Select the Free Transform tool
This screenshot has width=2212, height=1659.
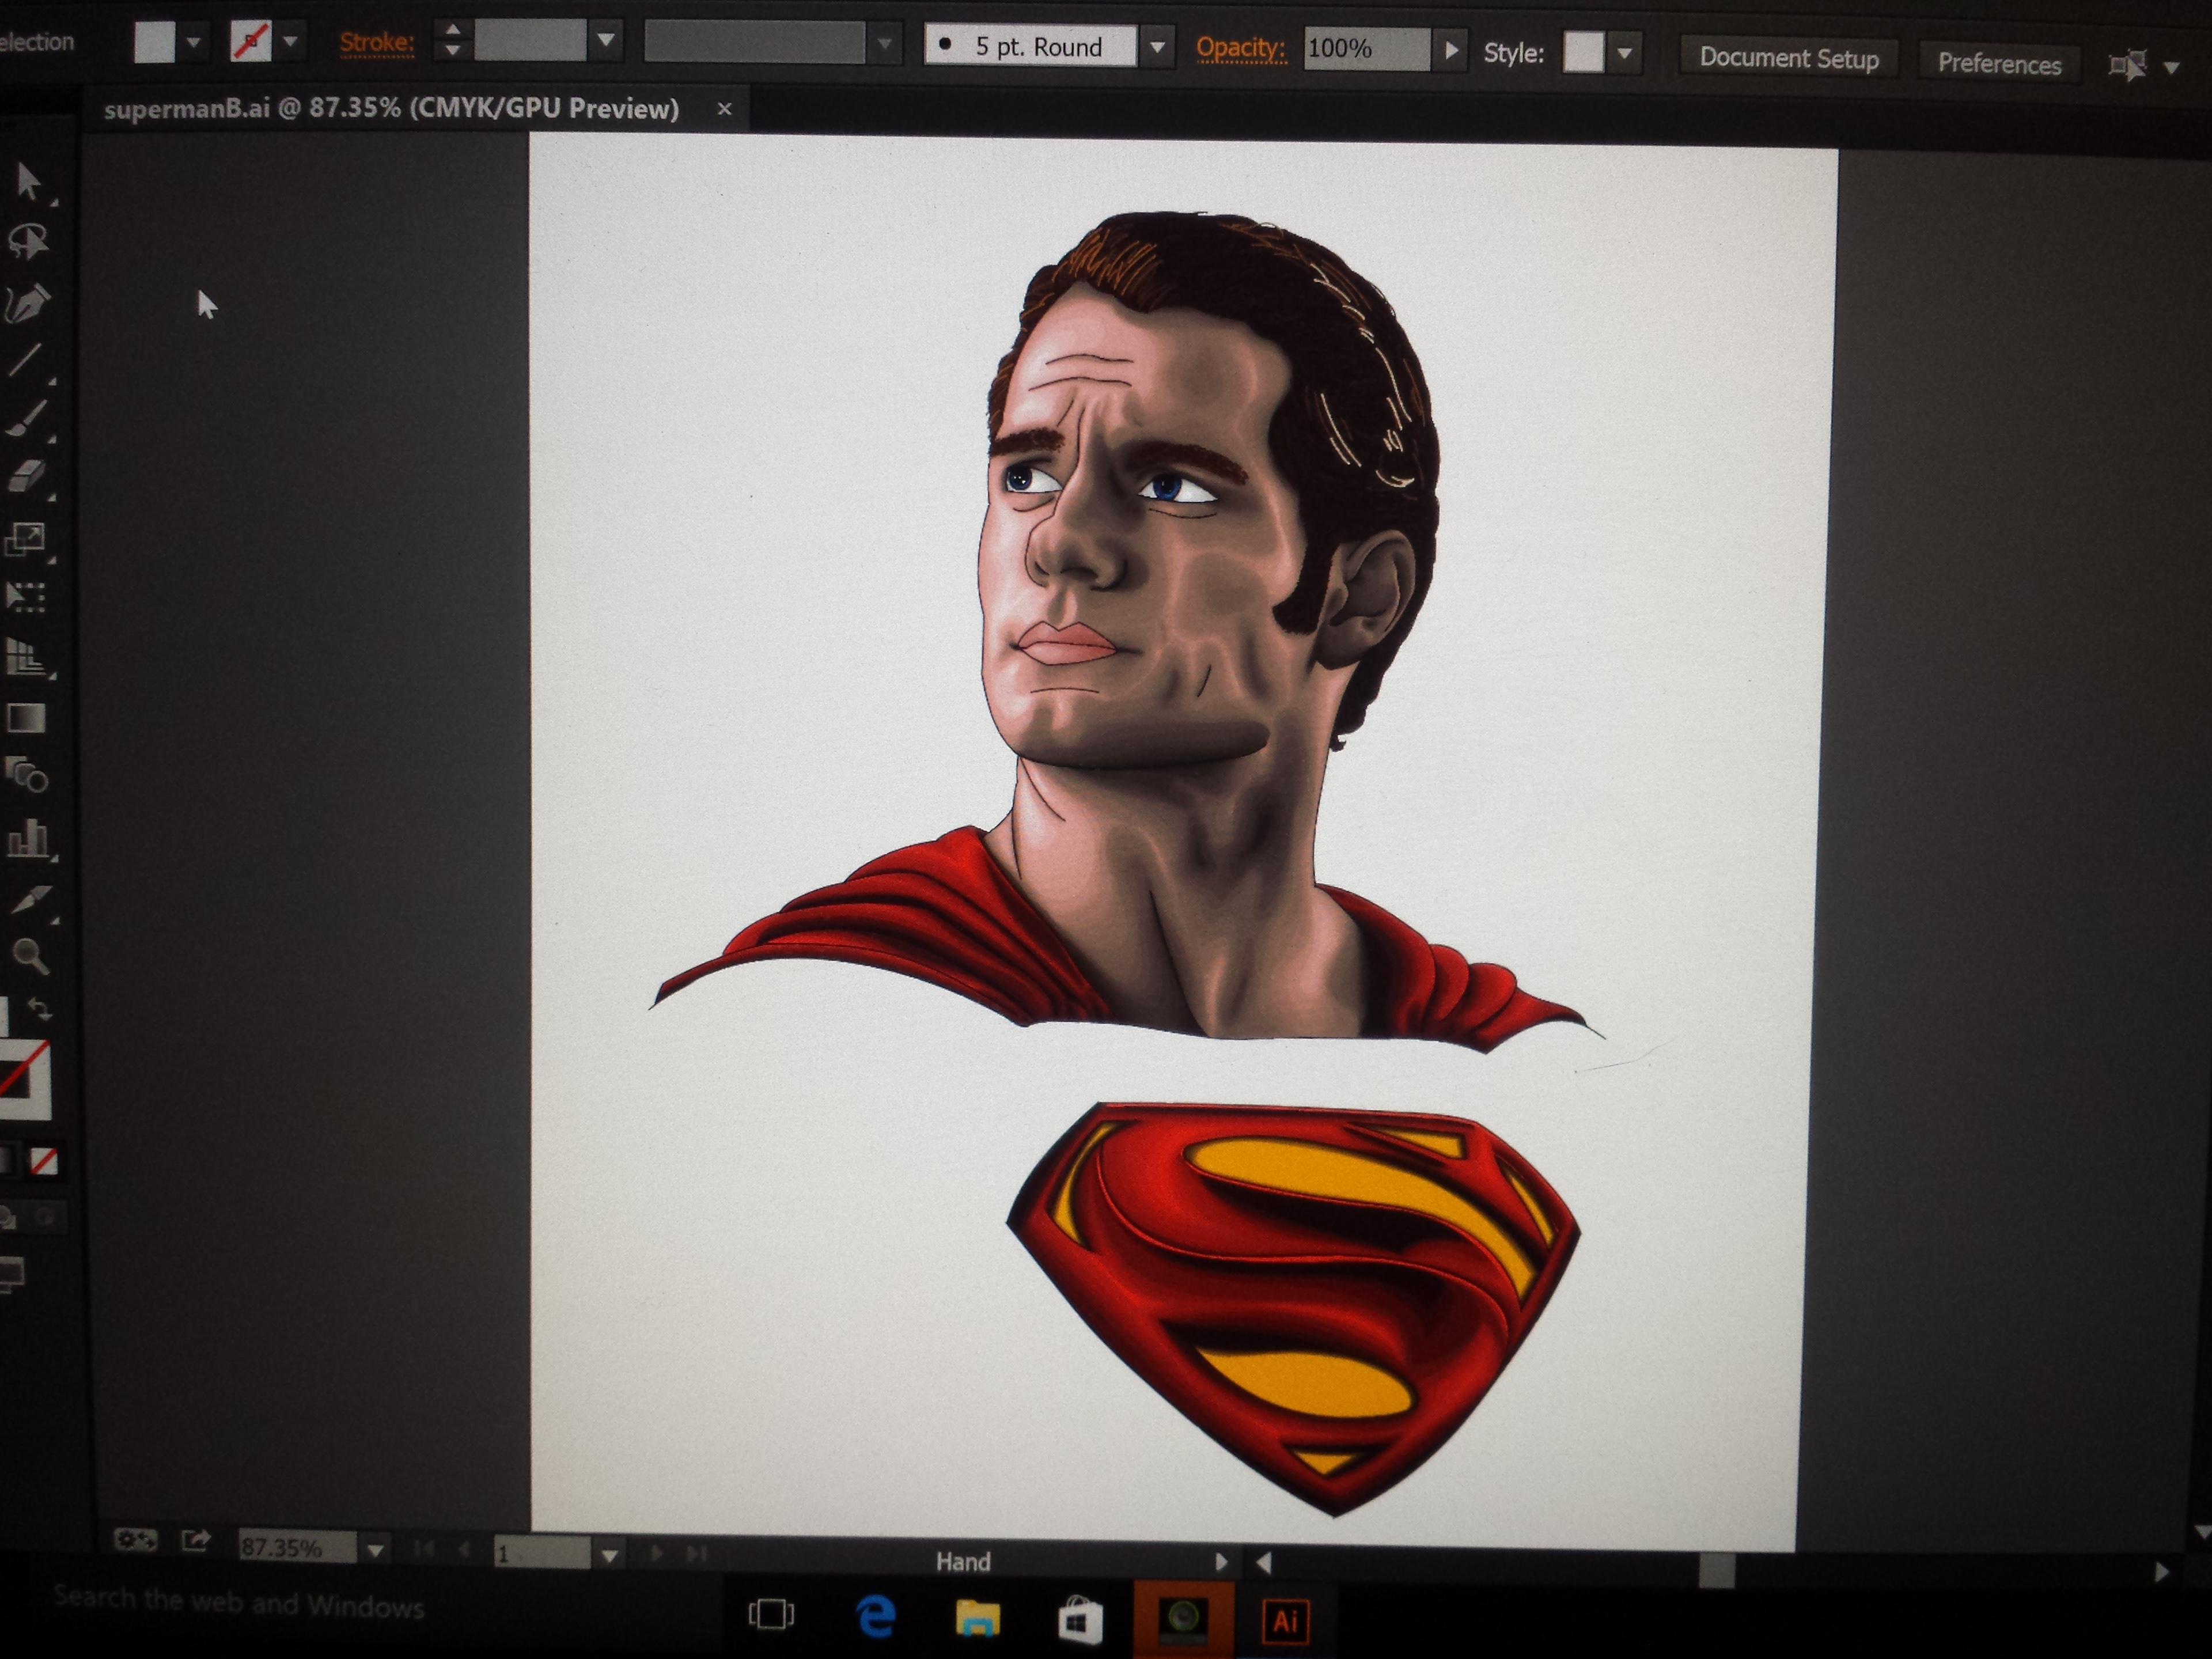[26, 597]
